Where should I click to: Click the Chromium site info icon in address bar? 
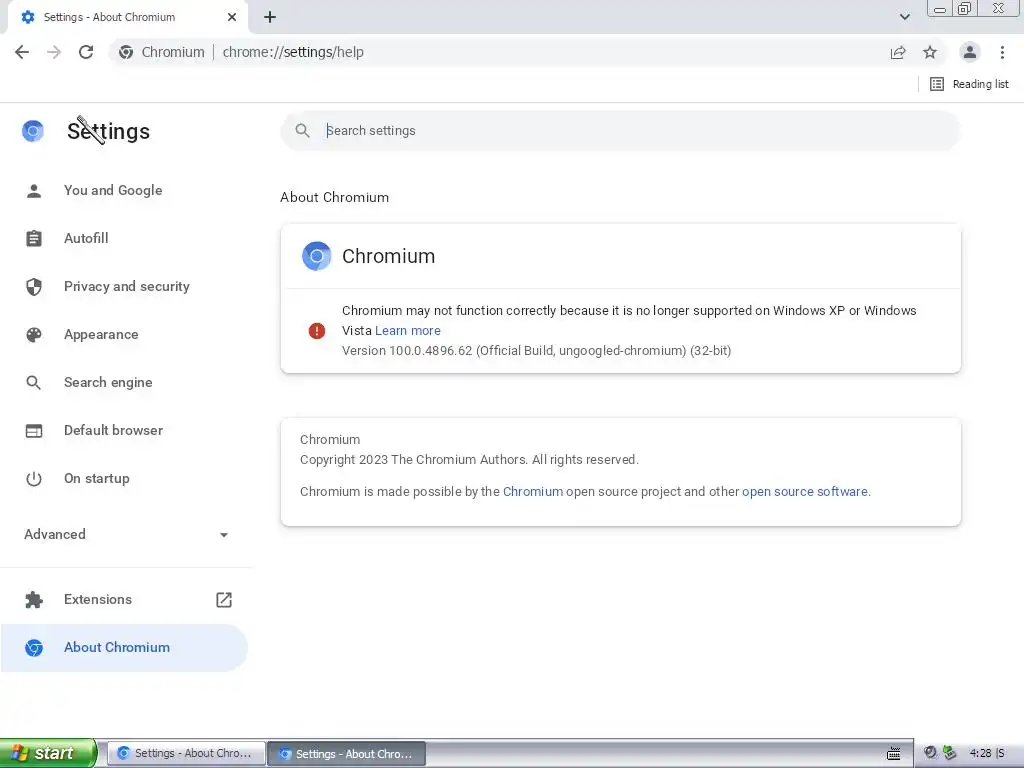pyautogui.click(x=126, y=52)
